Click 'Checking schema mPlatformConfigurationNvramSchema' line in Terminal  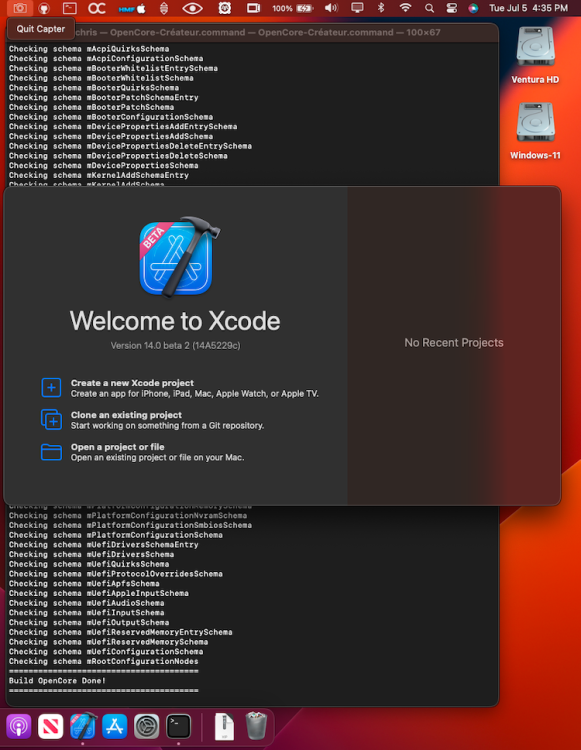128,516
